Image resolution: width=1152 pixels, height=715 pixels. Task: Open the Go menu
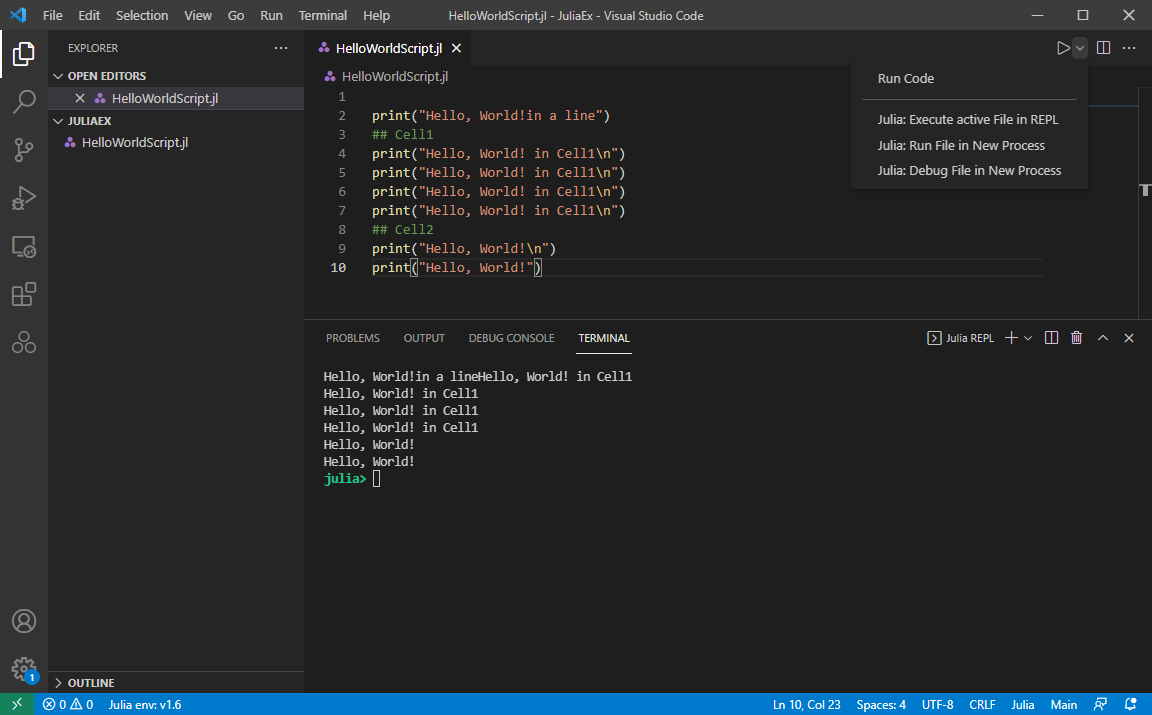[236, 15]
